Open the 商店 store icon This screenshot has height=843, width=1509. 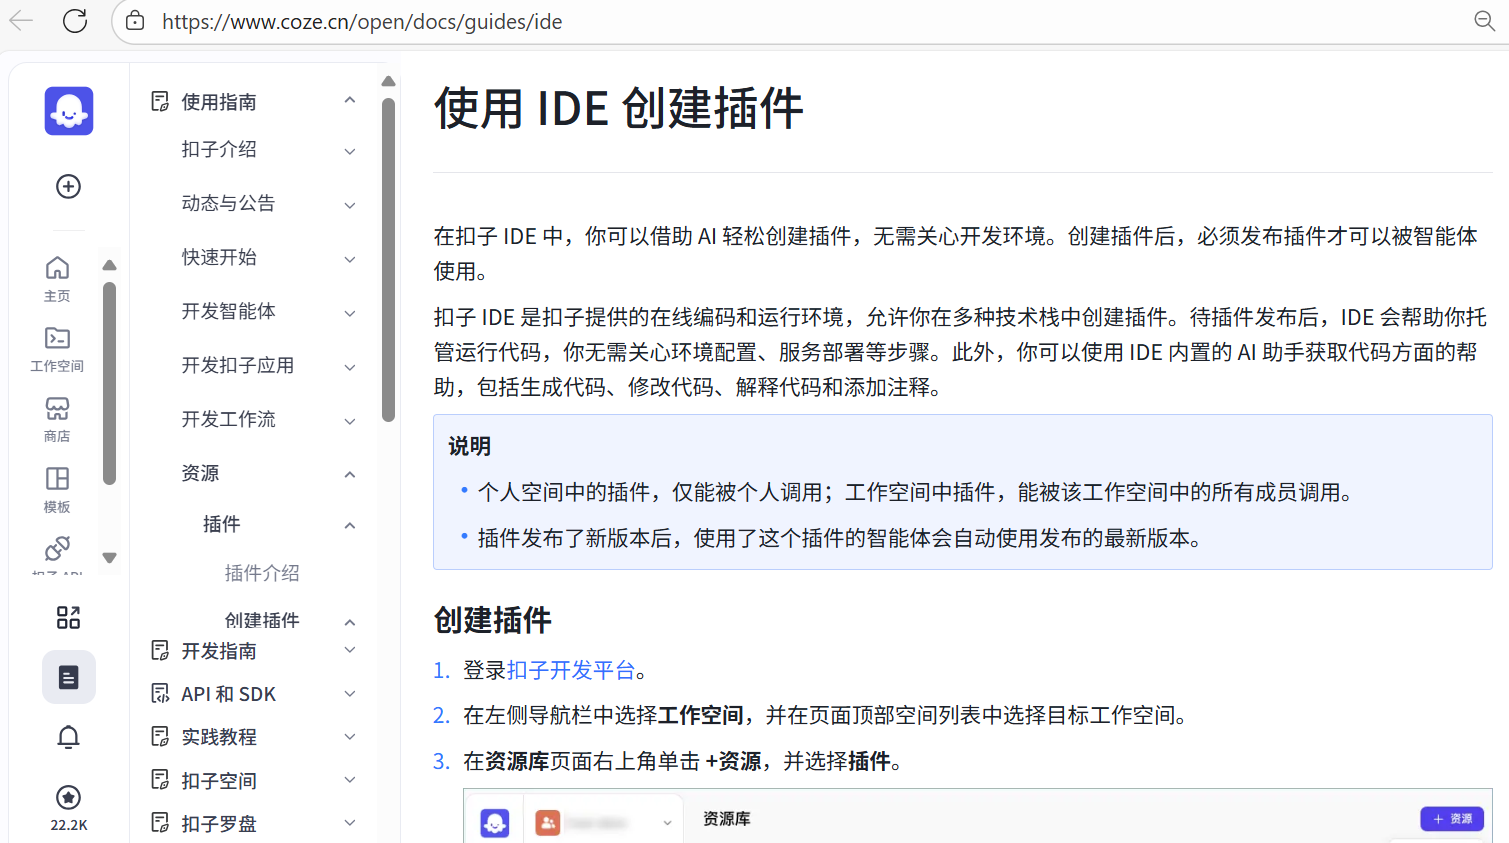57,408
